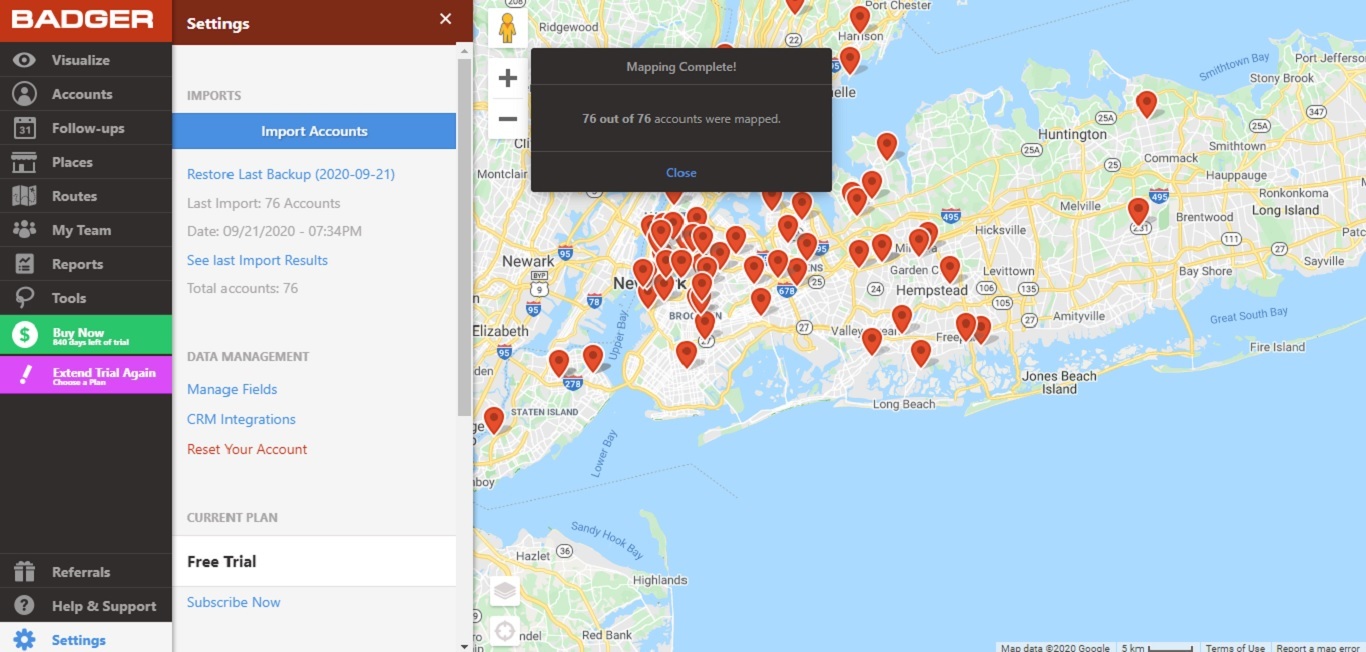Viewport: 1366px width, 652px height.
Task: Click the 'Last Import: 76 Accounts' text
Action: click(264, 203)
